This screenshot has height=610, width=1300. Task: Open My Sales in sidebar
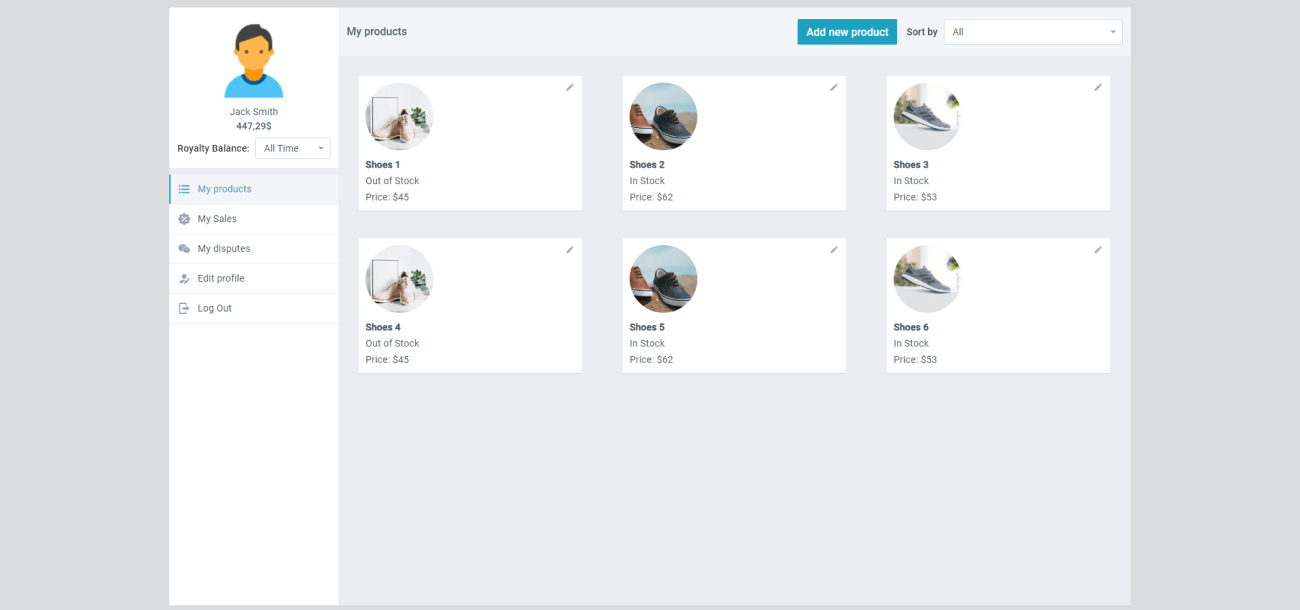(254, 219)
